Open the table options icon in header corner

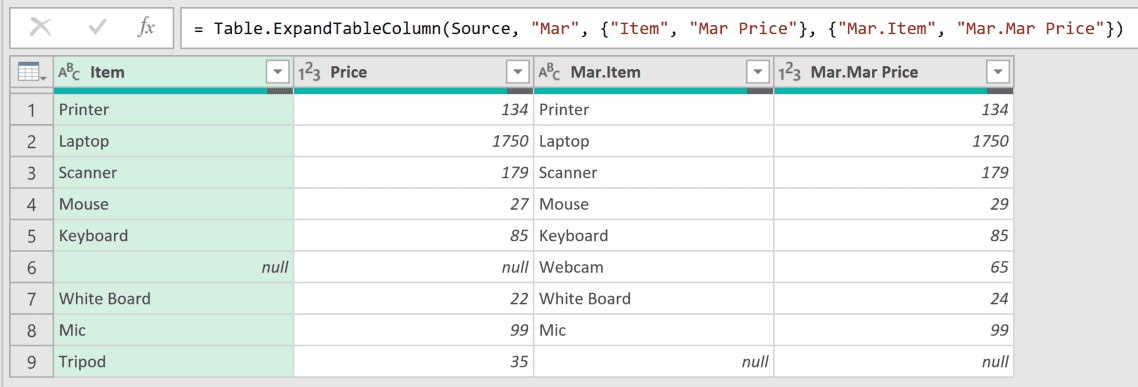[x=32, y=73]
